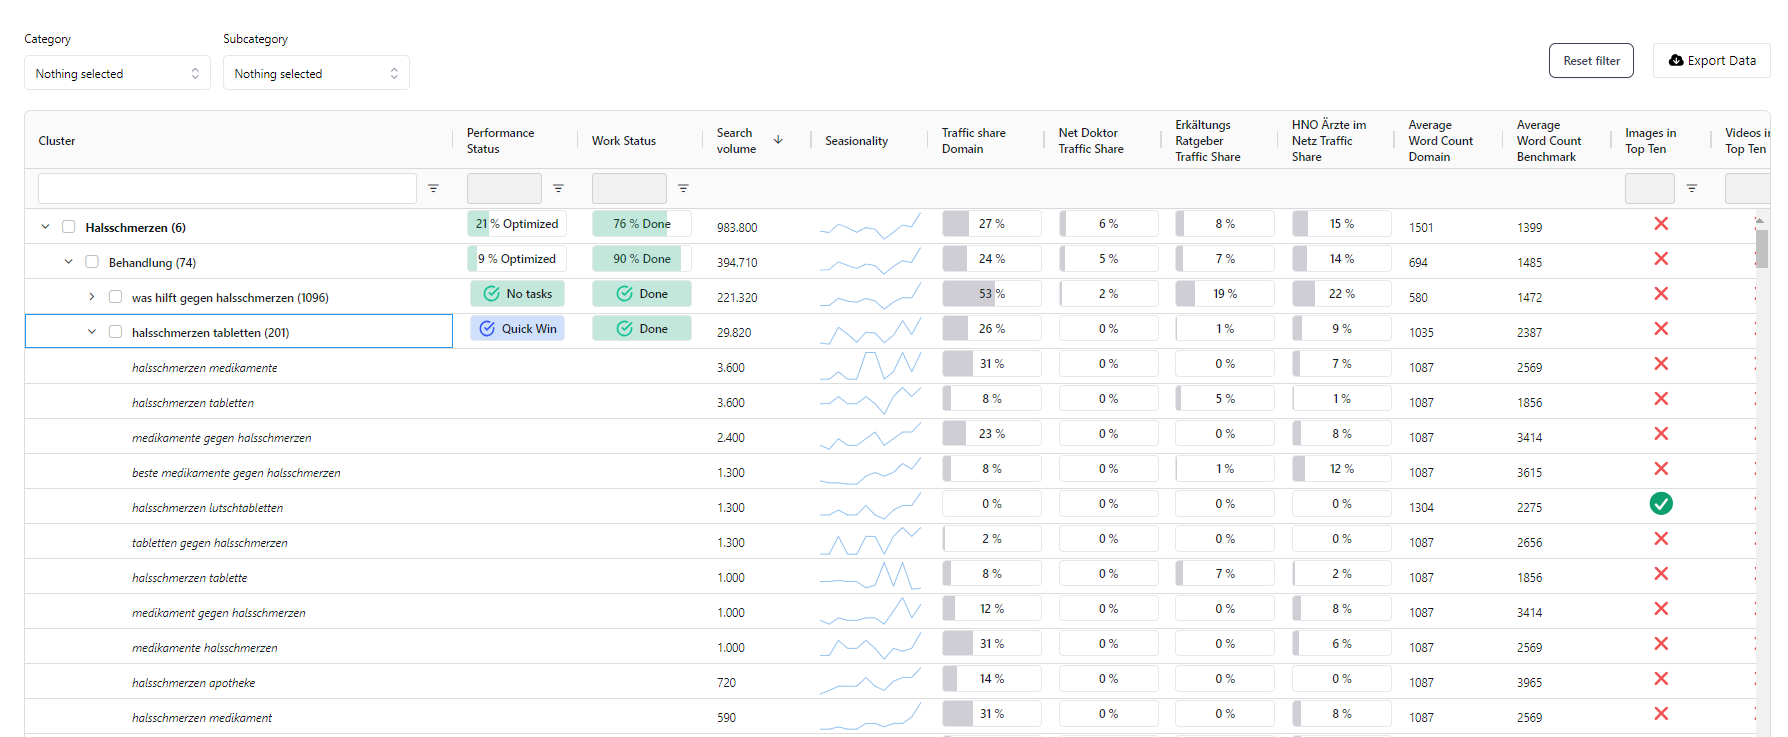Click the Search volume sort arrow
This screenshot has height=737, width=1788.
pyautogui.click(x=778, y=140)
